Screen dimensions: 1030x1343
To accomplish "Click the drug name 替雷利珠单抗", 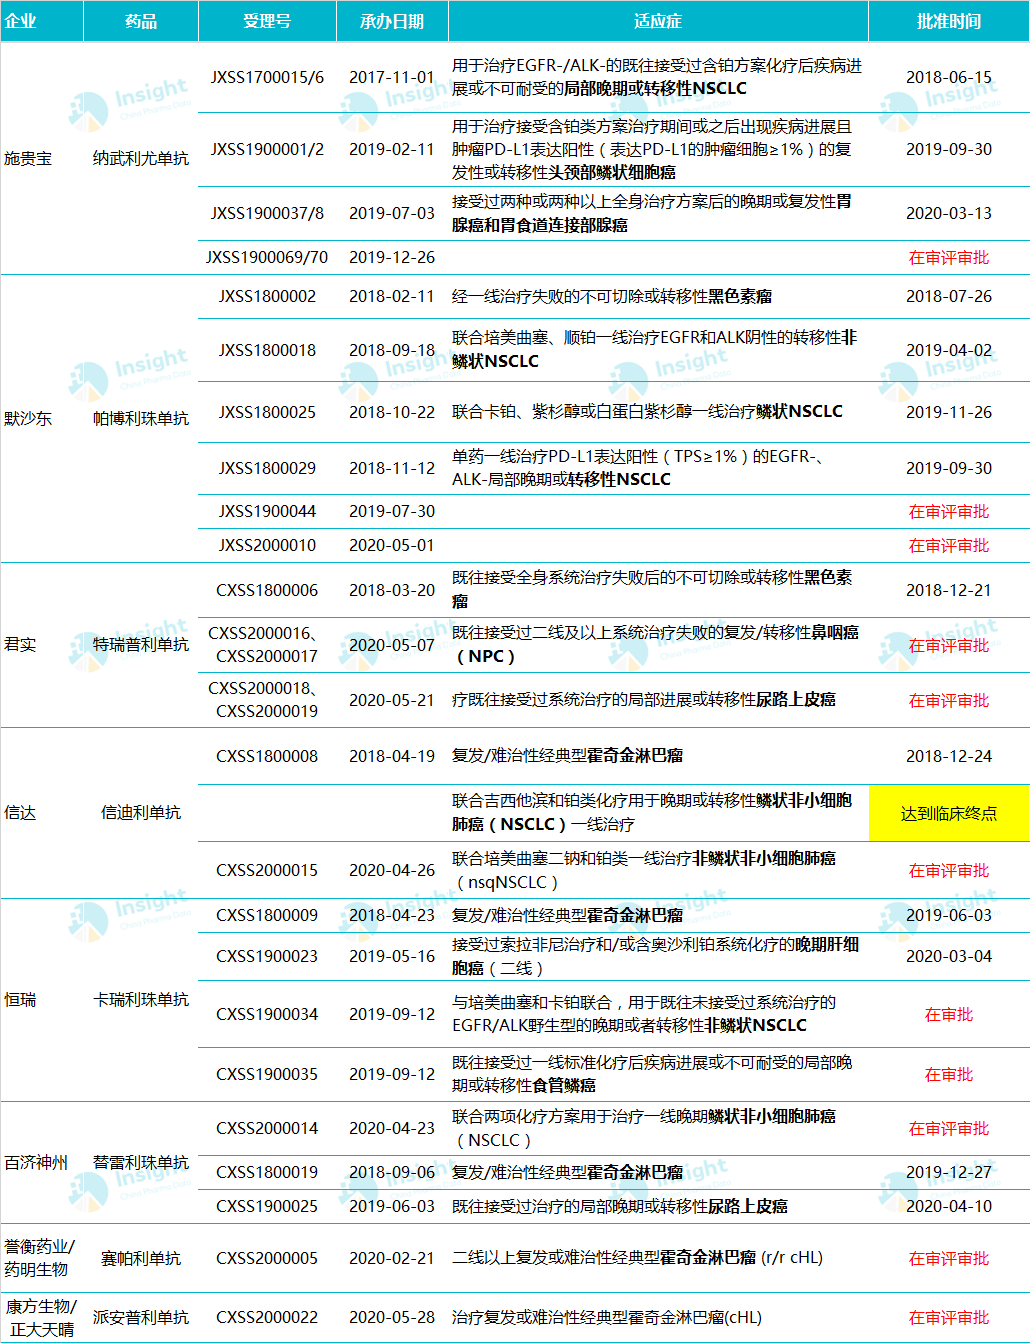I will tap(141, 1162).
